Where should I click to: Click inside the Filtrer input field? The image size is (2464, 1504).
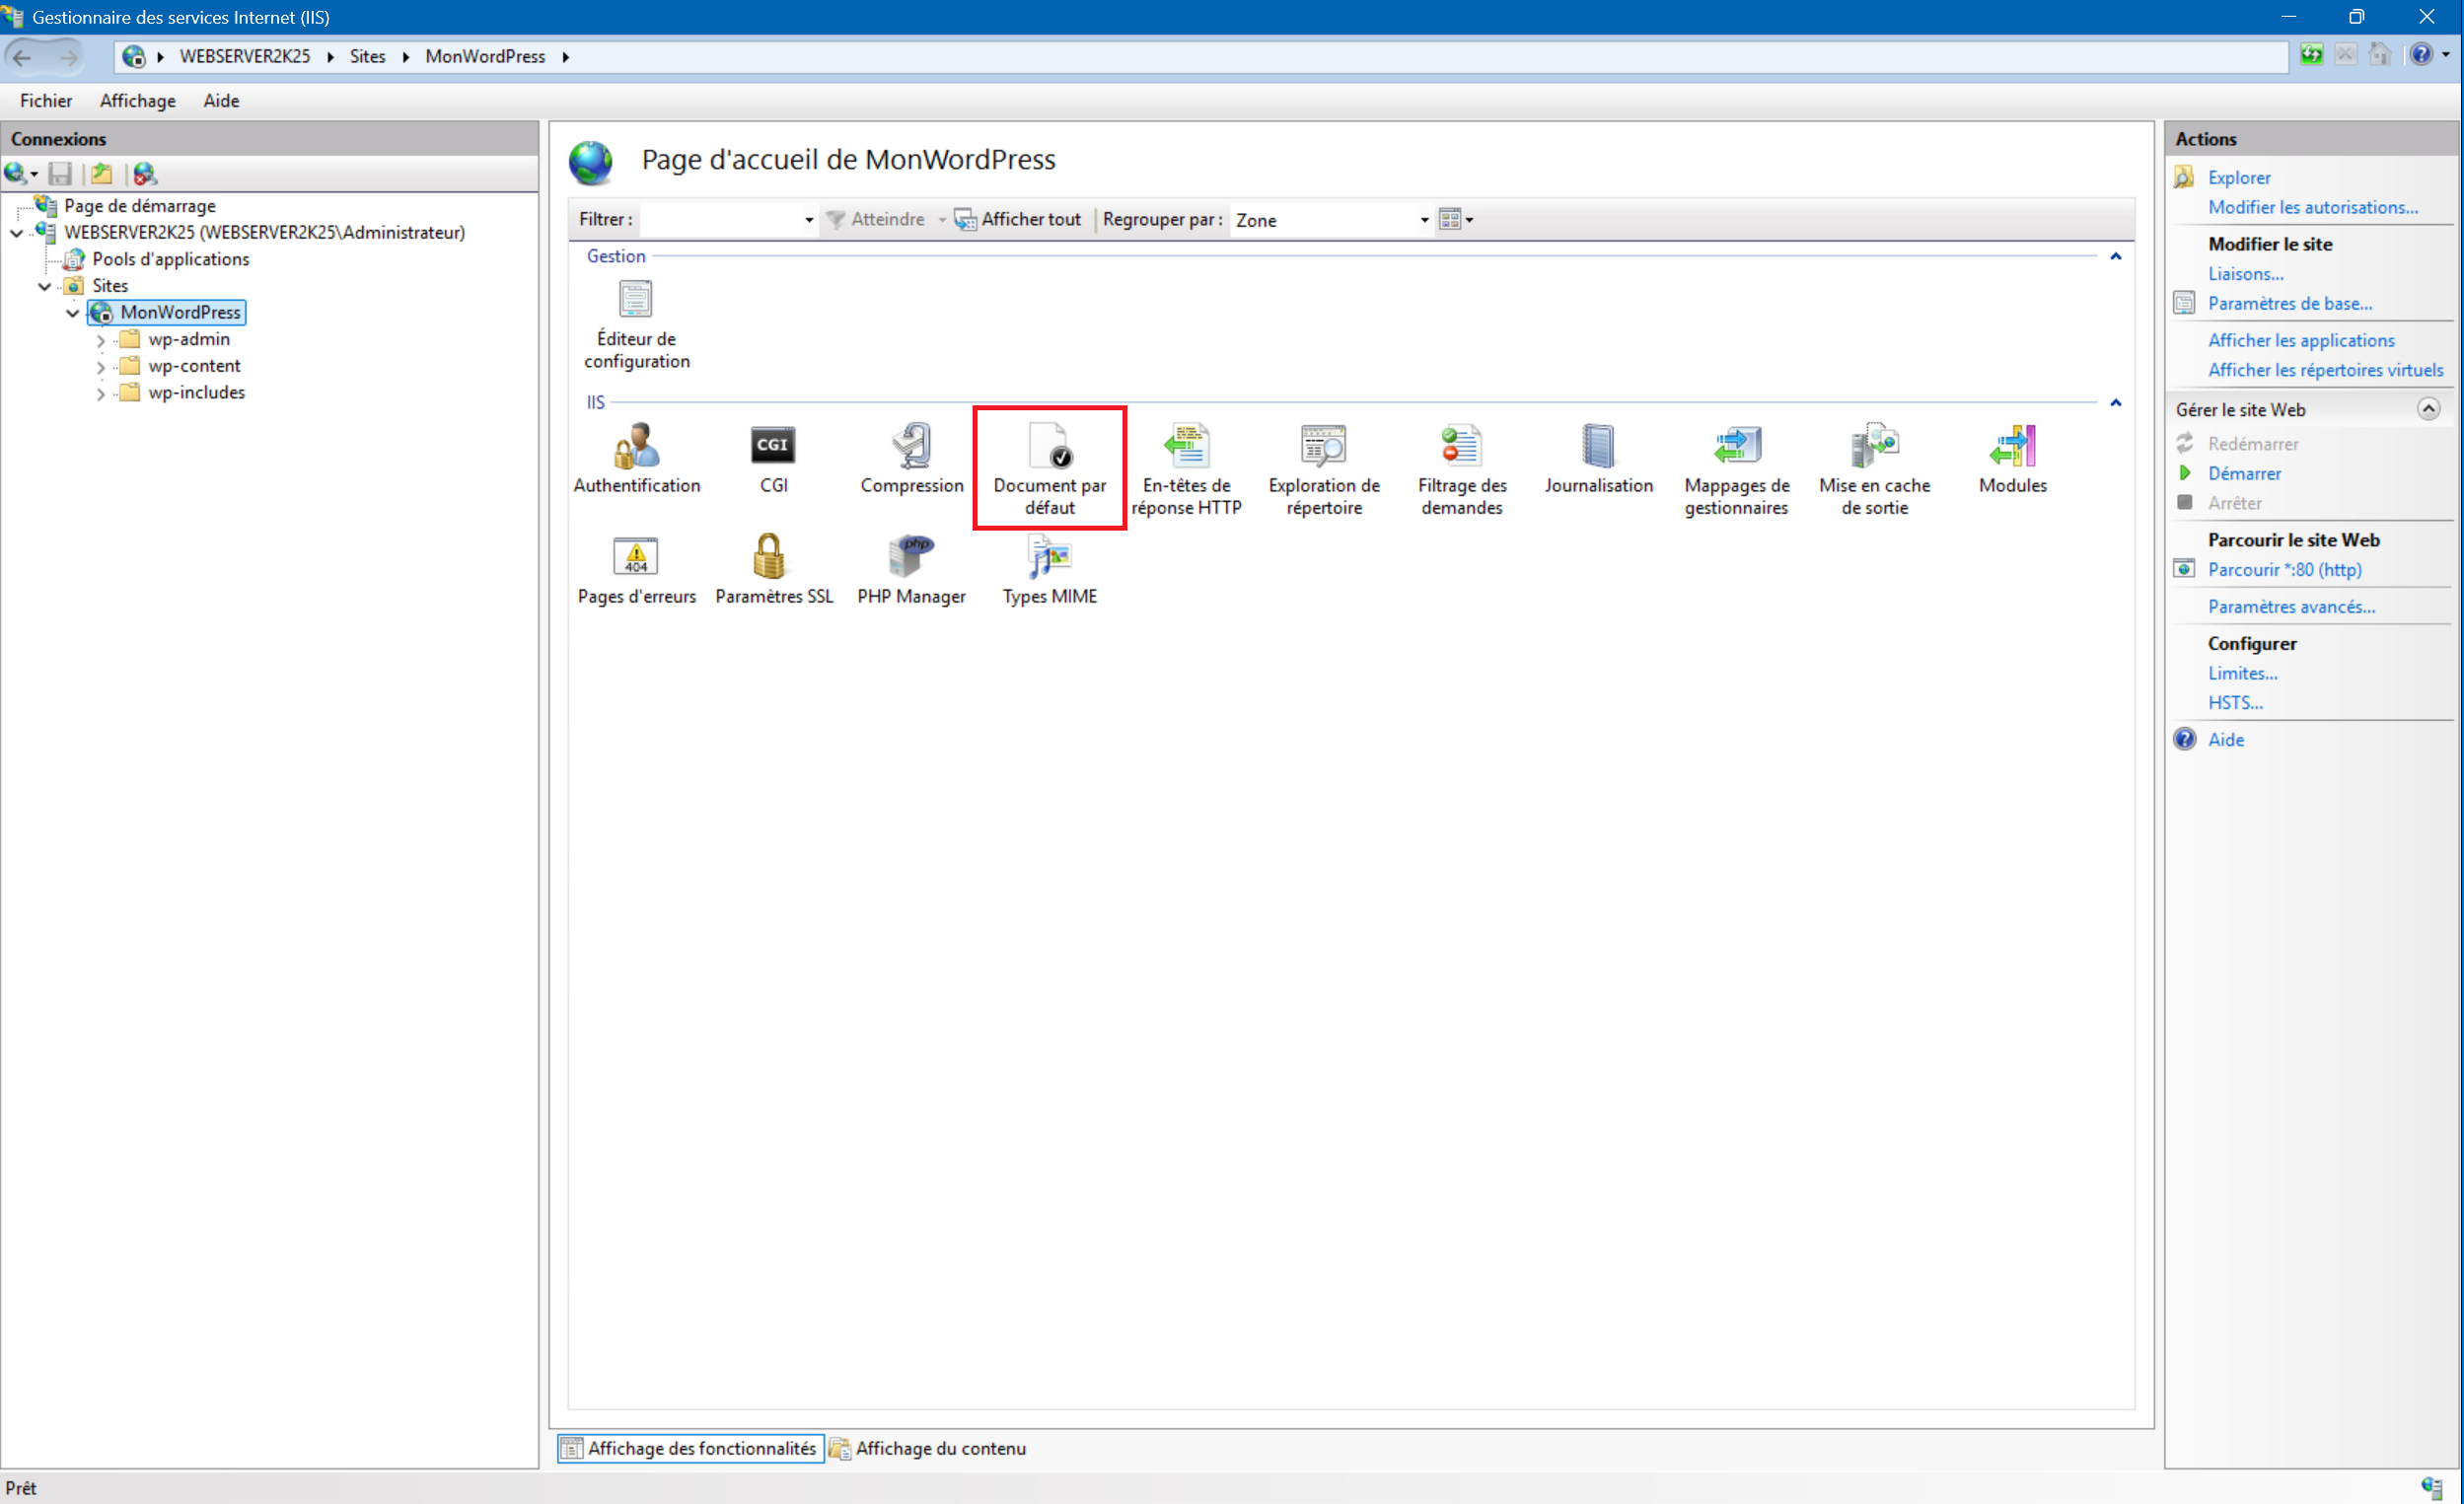pos(720,220)
